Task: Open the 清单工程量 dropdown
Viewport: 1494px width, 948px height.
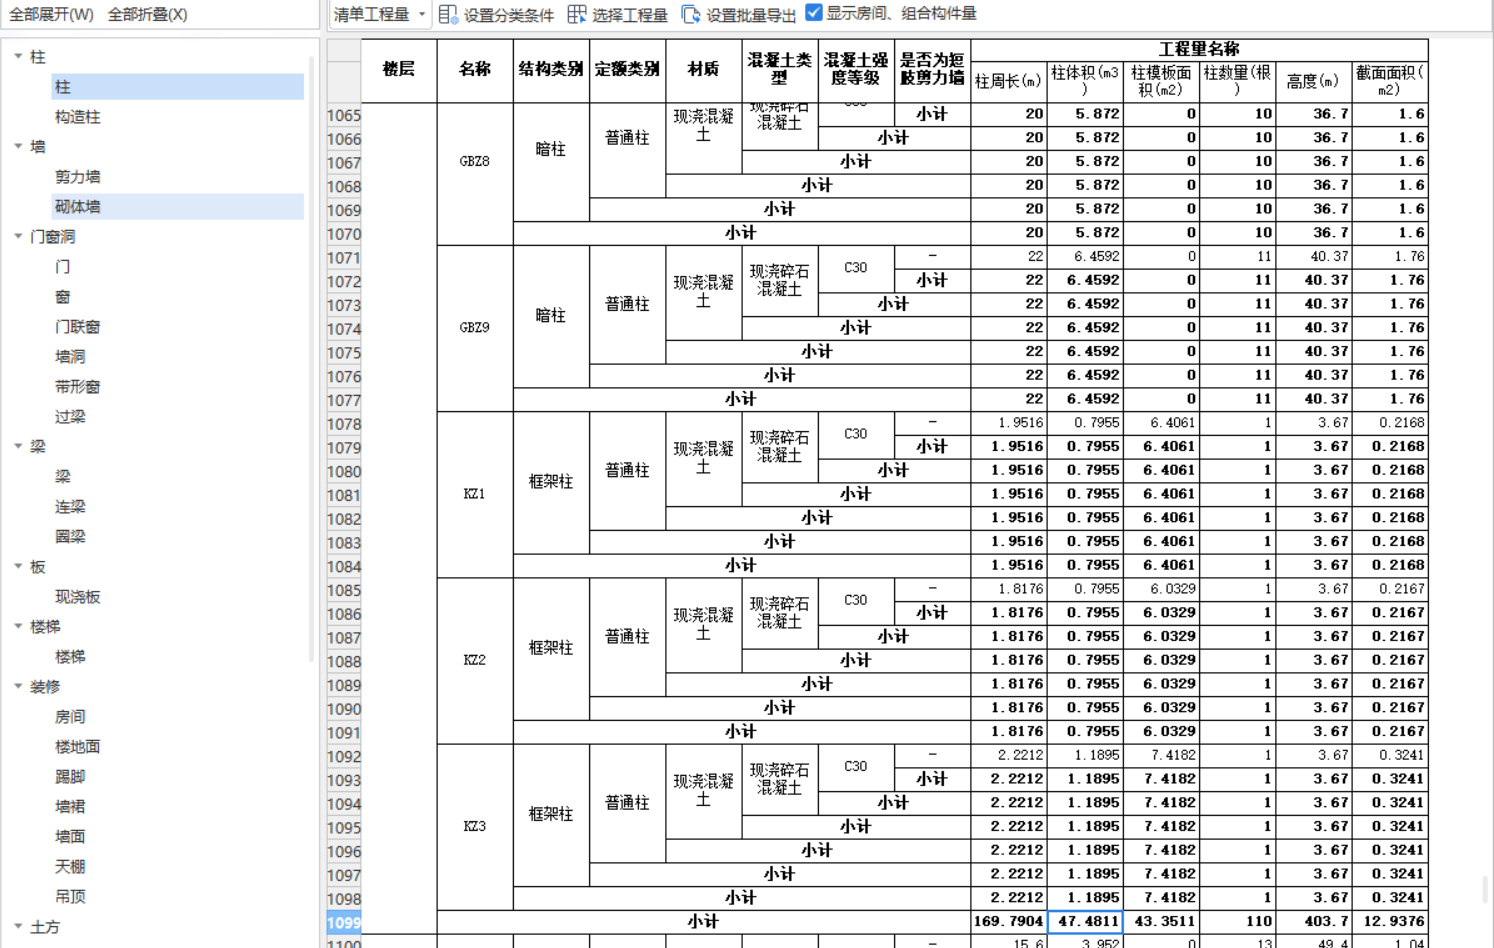Action: tap(379, 14)
